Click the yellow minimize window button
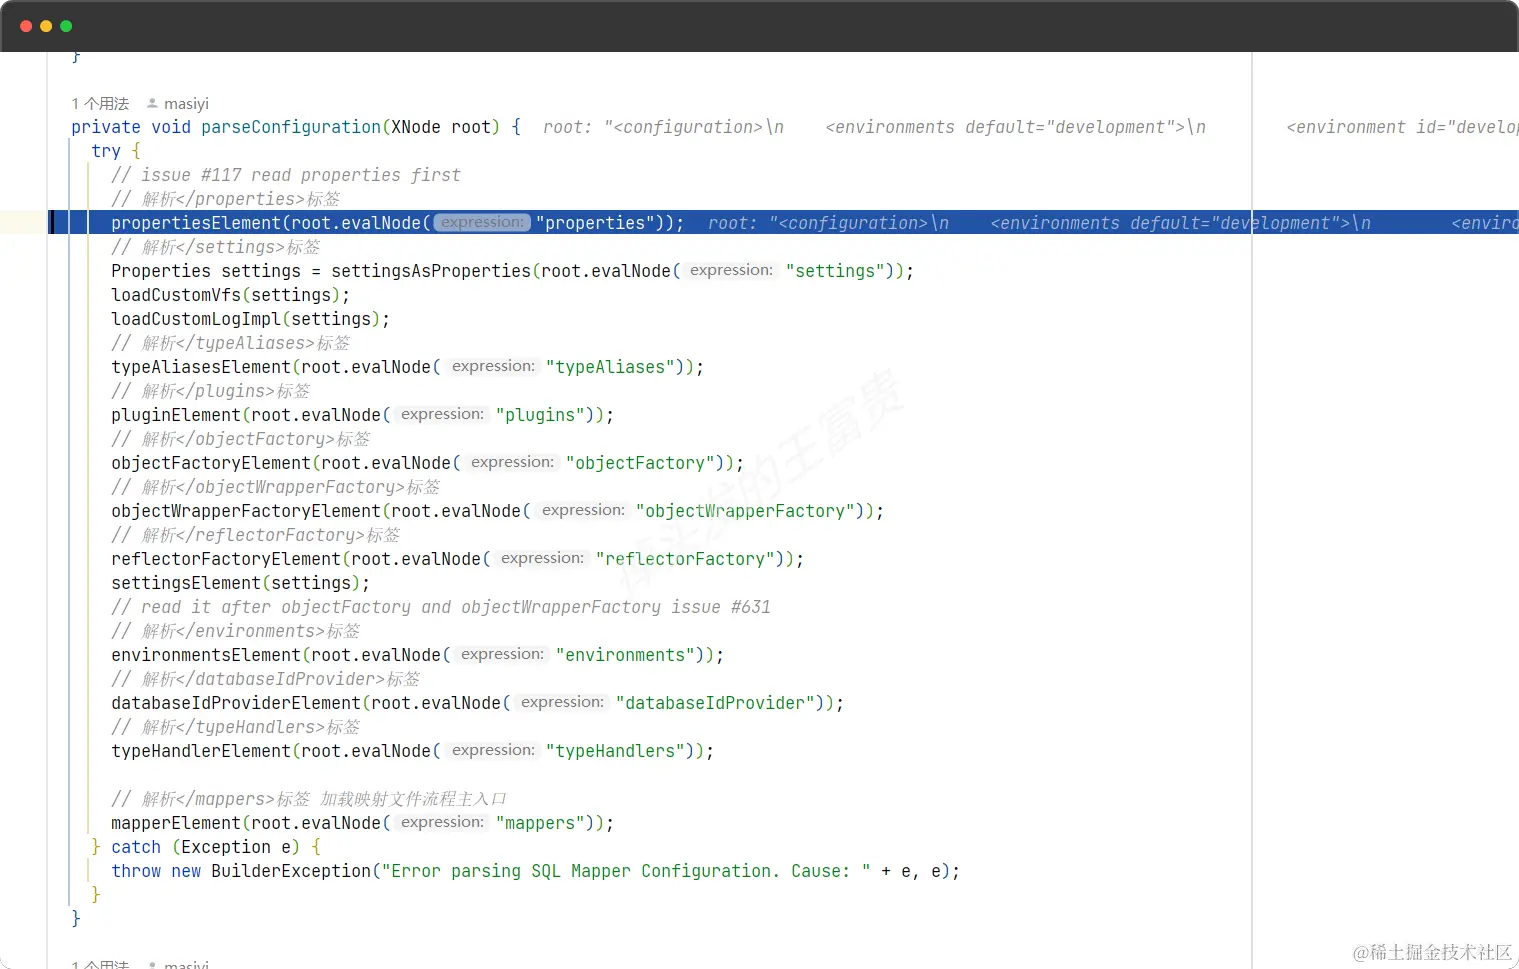 click(46, 26)
